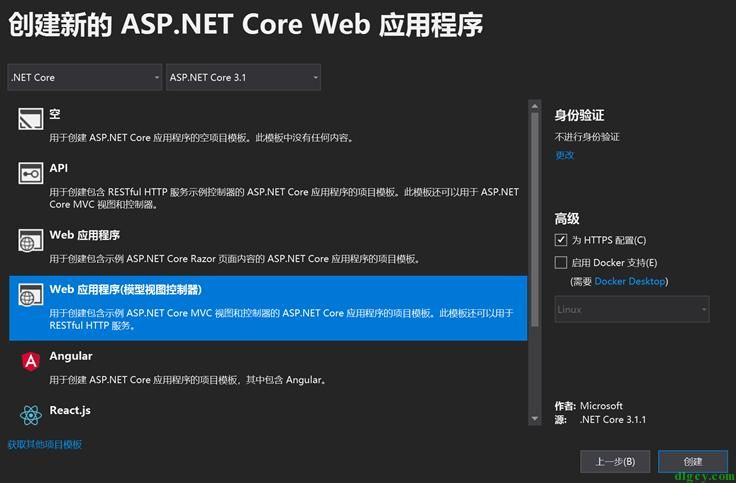Screen dimensions: 736x483
Task: Select the 空 template title
Action: click(55, 114)
